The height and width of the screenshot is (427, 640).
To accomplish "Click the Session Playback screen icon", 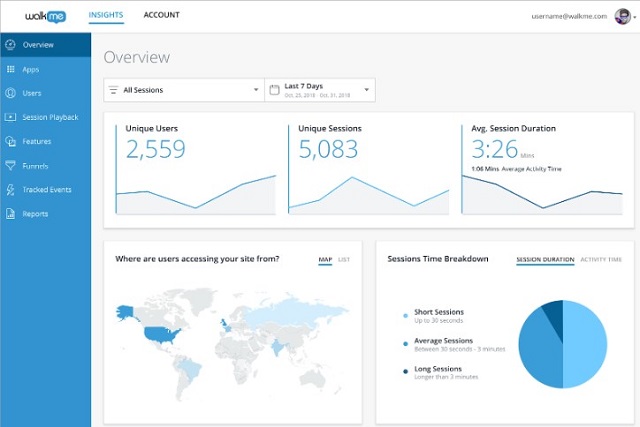I will (11, 117).
